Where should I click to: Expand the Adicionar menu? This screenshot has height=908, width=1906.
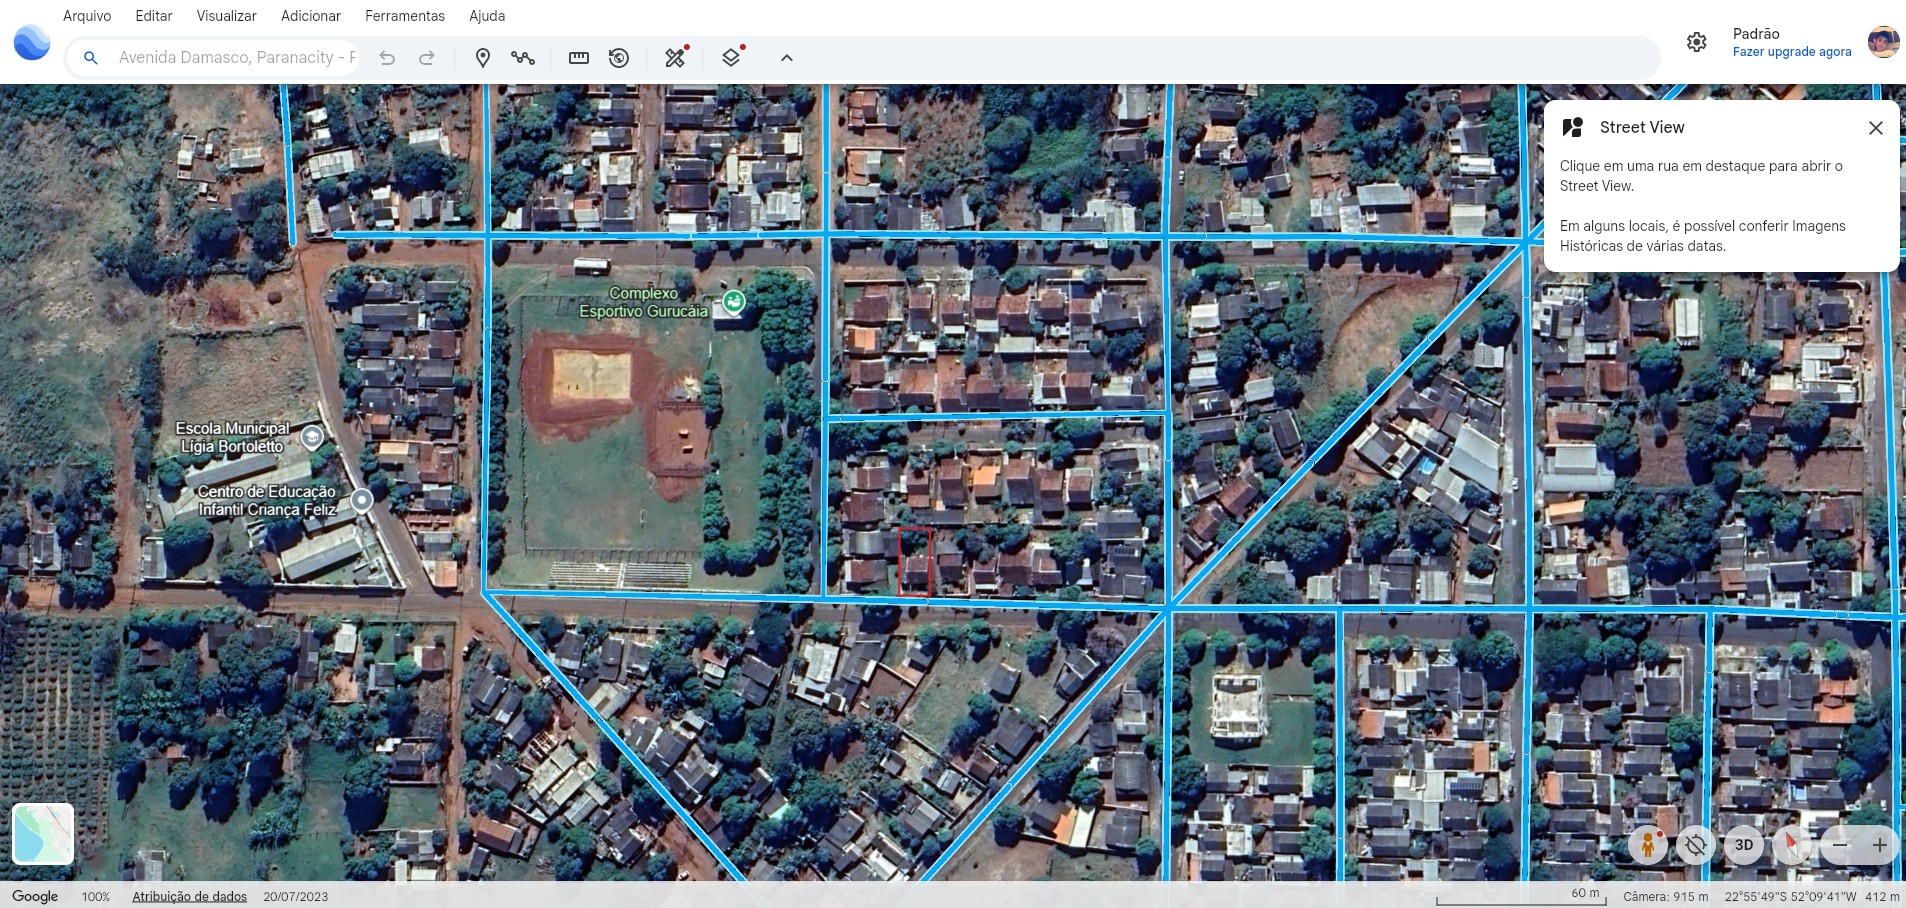[310, 16]
